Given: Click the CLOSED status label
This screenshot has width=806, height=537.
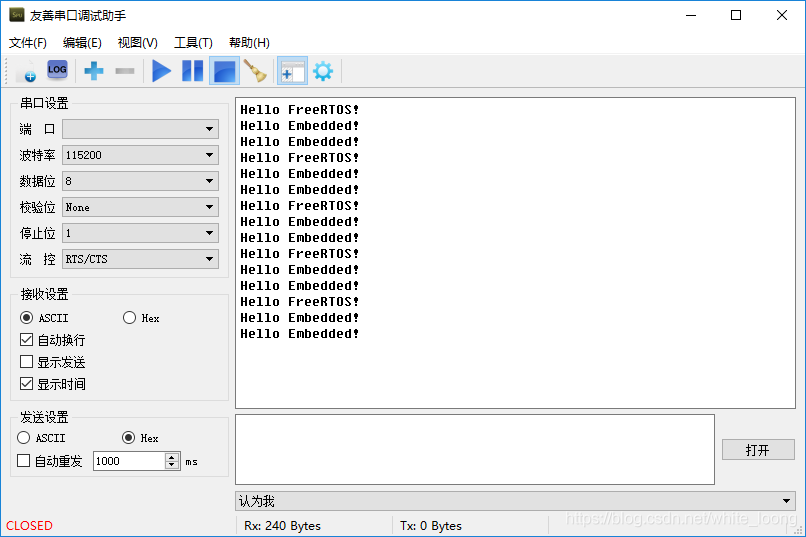Looking at the screenshot, I should pyautogui.click(x=29, y=526).
